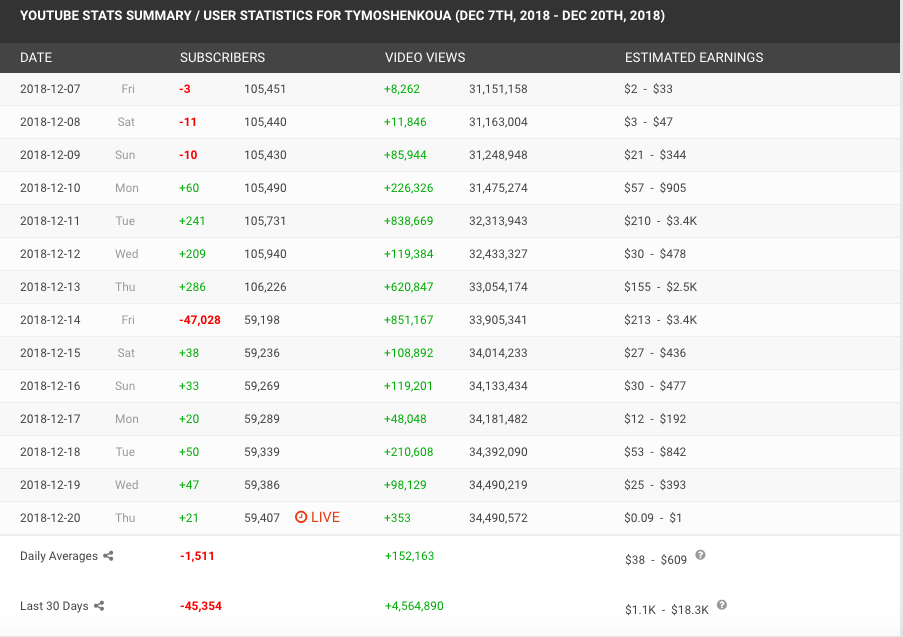The image size is (903, 637).
Task: Click the Daily Averages label
Action: click(59, 556)
